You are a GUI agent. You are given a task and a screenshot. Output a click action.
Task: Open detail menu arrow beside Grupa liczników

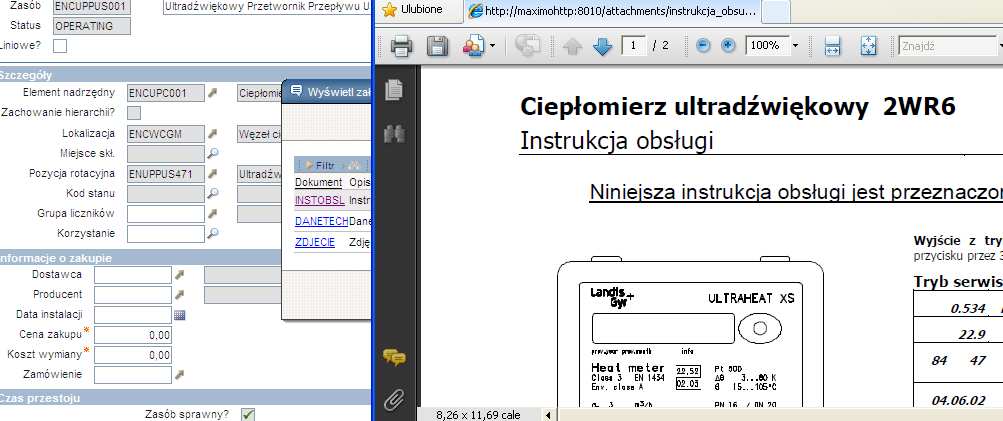pyautogui.click(x=213, y=213)
